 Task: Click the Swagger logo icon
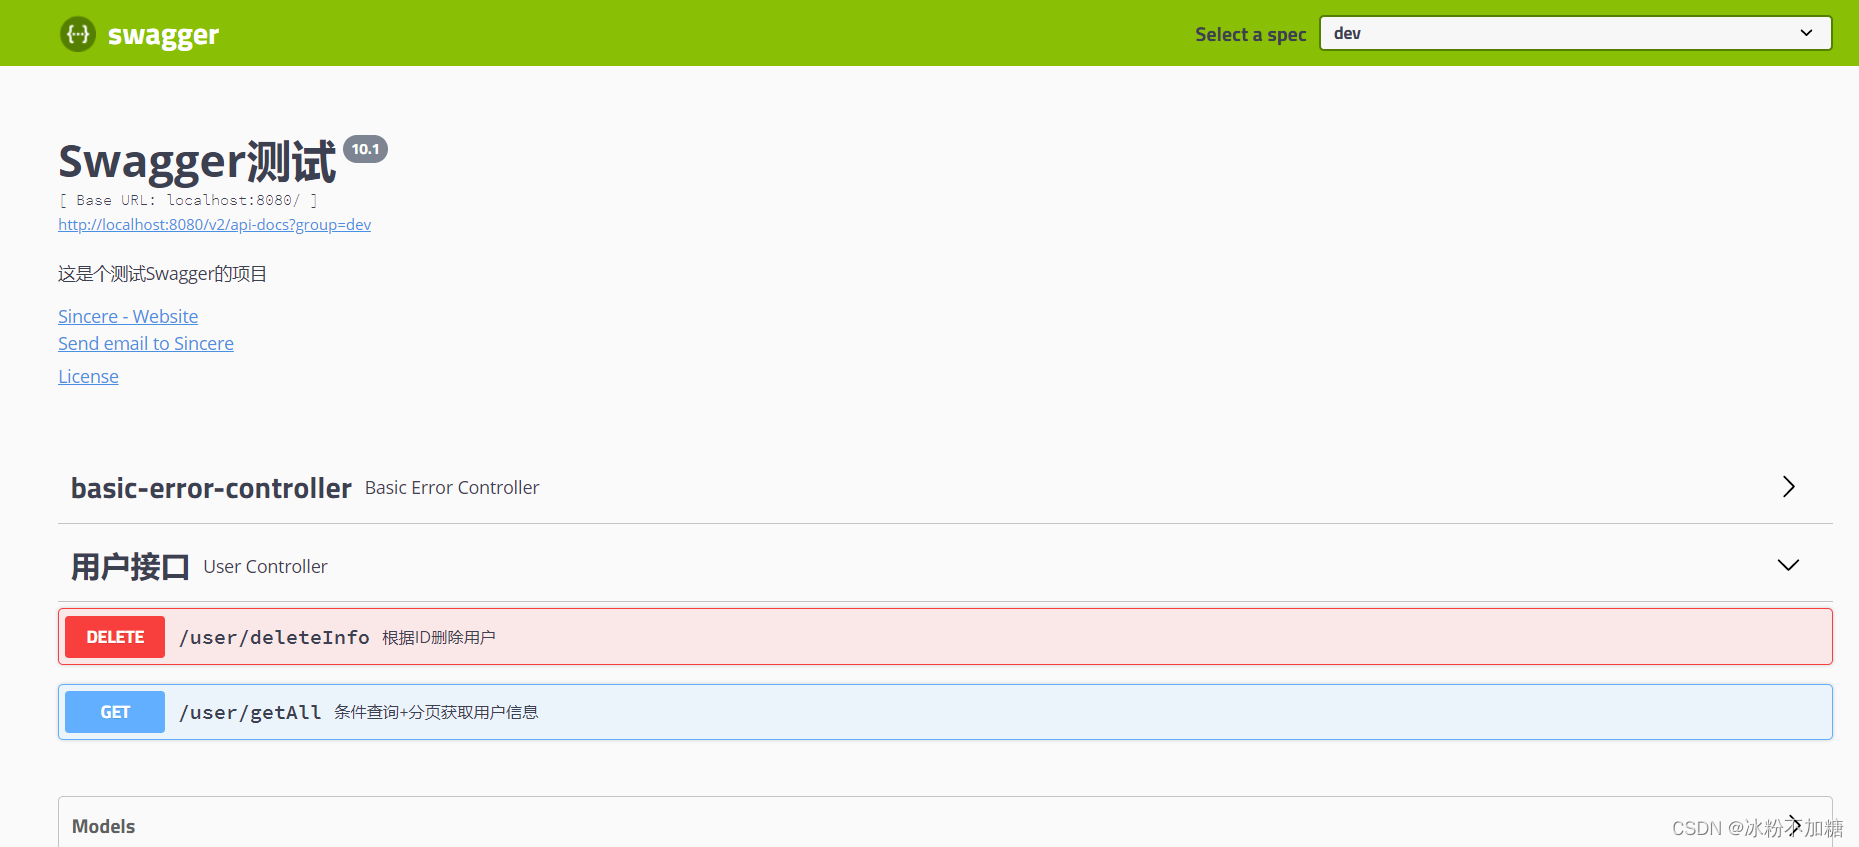coord(77,34)
